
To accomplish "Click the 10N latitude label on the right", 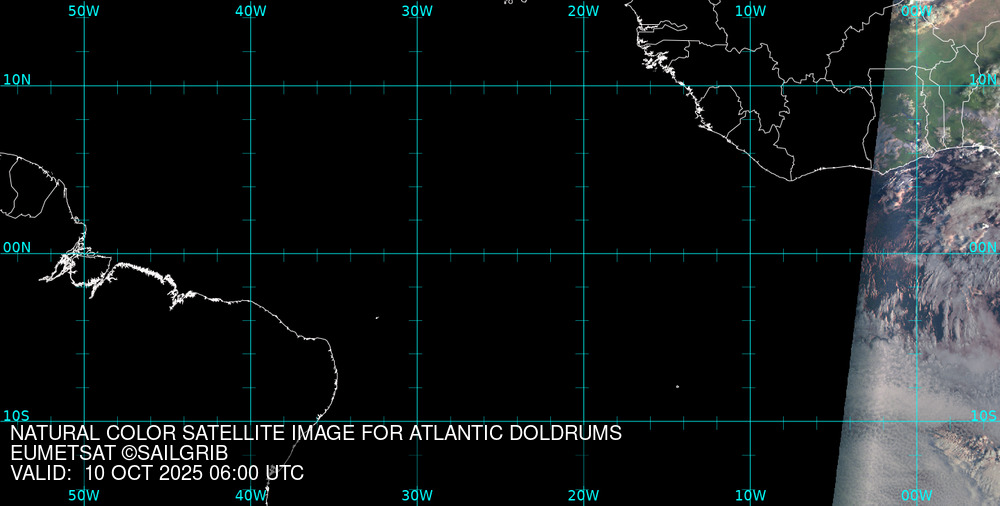I will (x=983, y=79).
